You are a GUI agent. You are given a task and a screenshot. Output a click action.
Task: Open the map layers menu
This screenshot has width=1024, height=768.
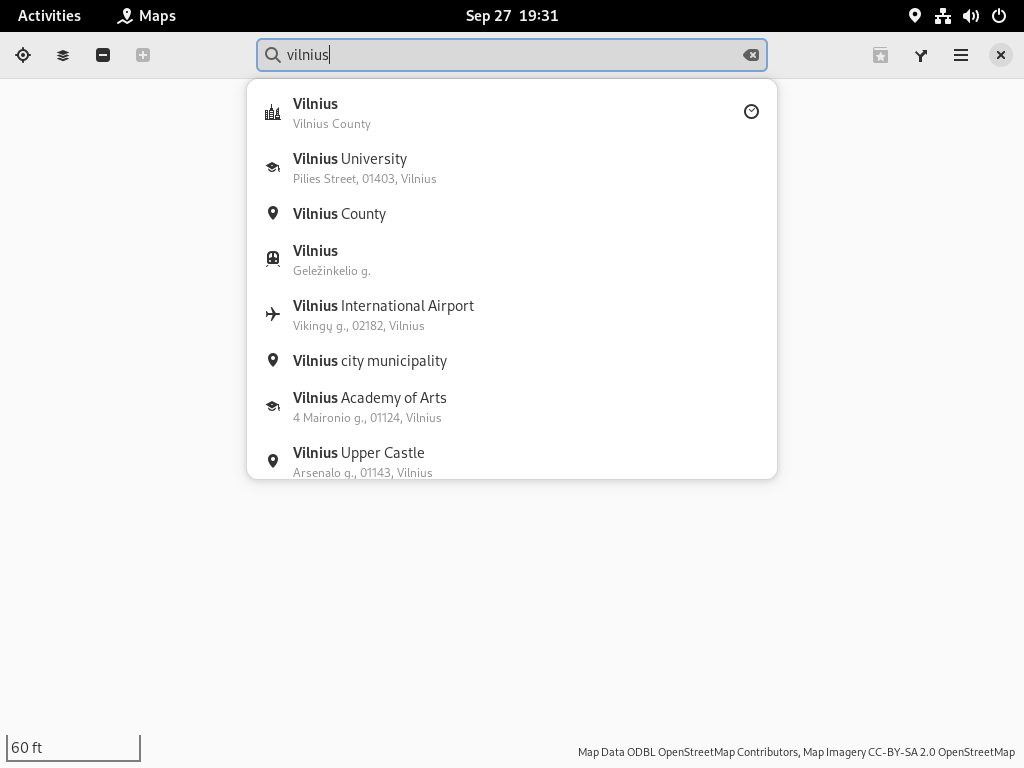click(63, 56)
